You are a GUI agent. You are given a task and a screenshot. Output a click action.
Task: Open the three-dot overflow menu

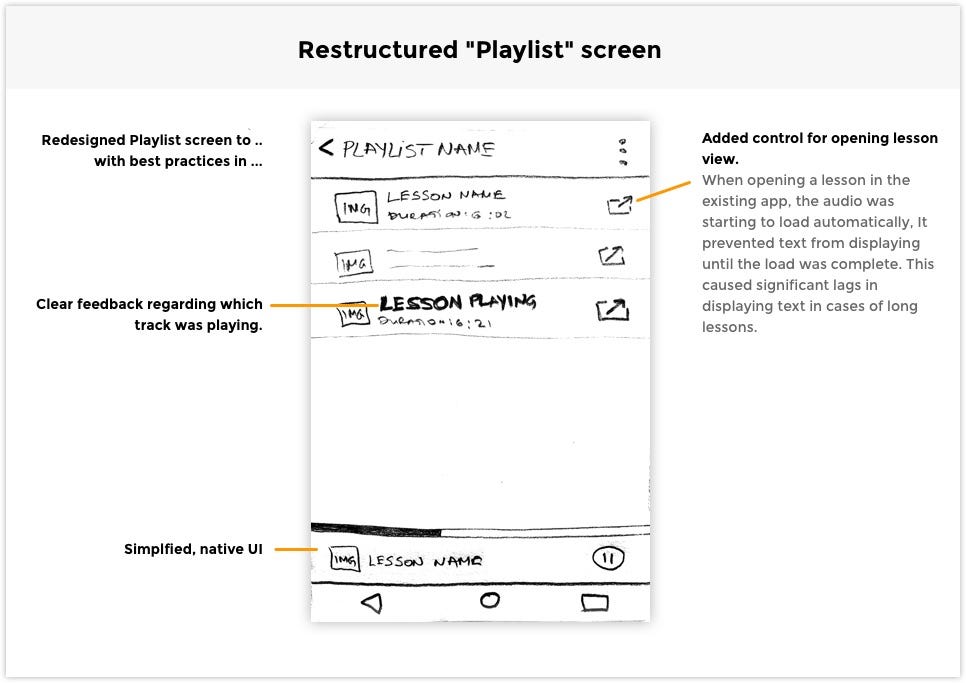[x=622, y=152]
